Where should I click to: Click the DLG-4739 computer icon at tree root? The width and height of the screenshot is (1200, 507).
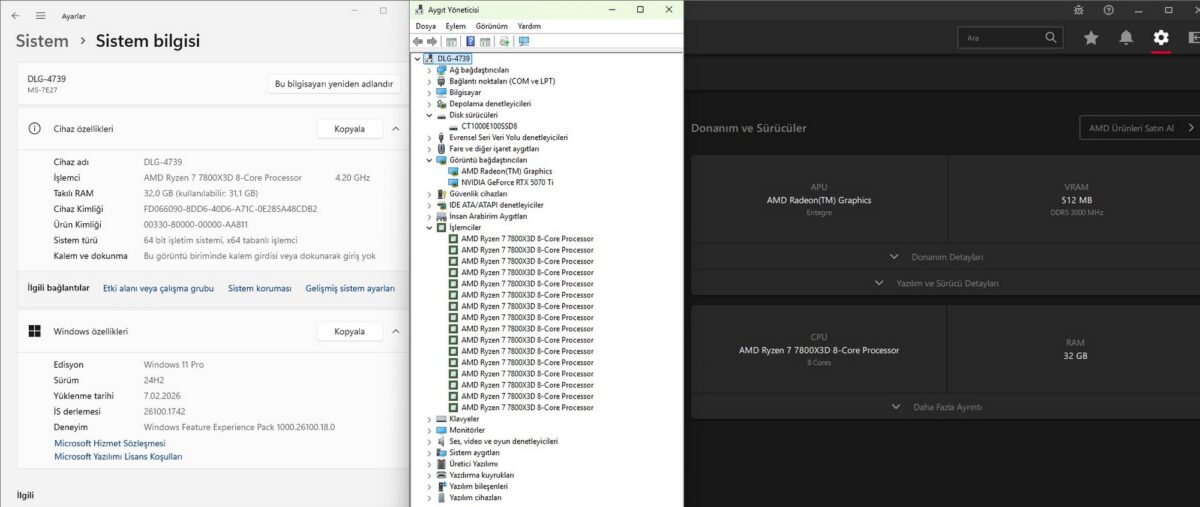(x=429, y=58)
